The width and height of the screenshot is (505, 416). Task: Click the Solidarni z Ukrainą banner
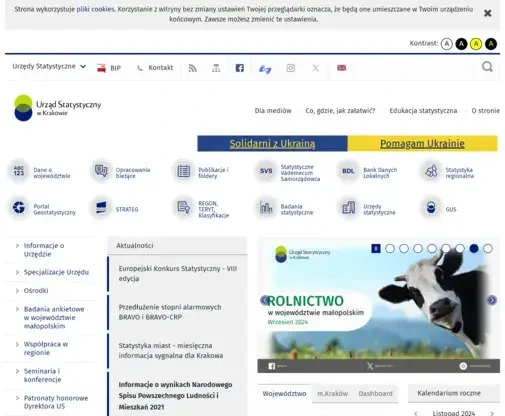pyautogui.click(x=272, y=144)
